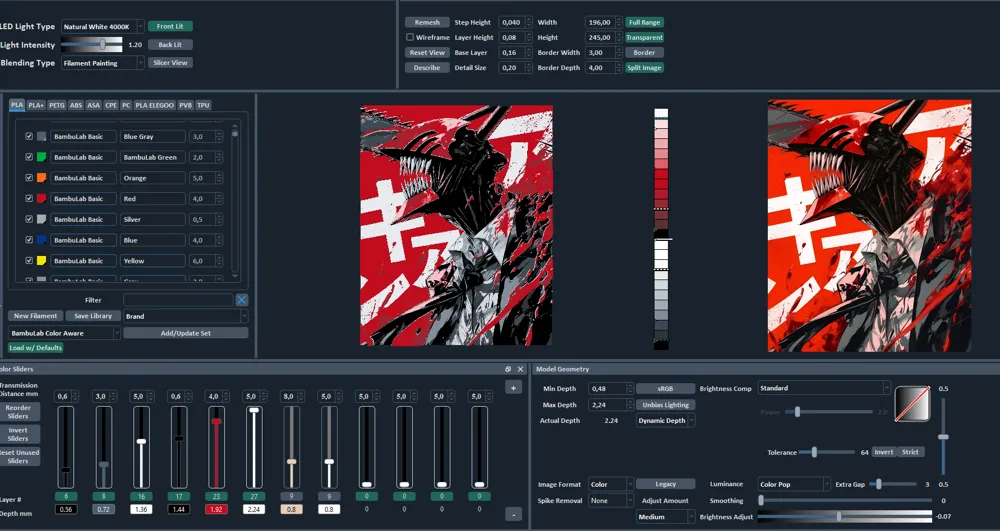Click the Add/Update Set button
The width and height of the screenshot is (1000, 531).
(186, 333)
